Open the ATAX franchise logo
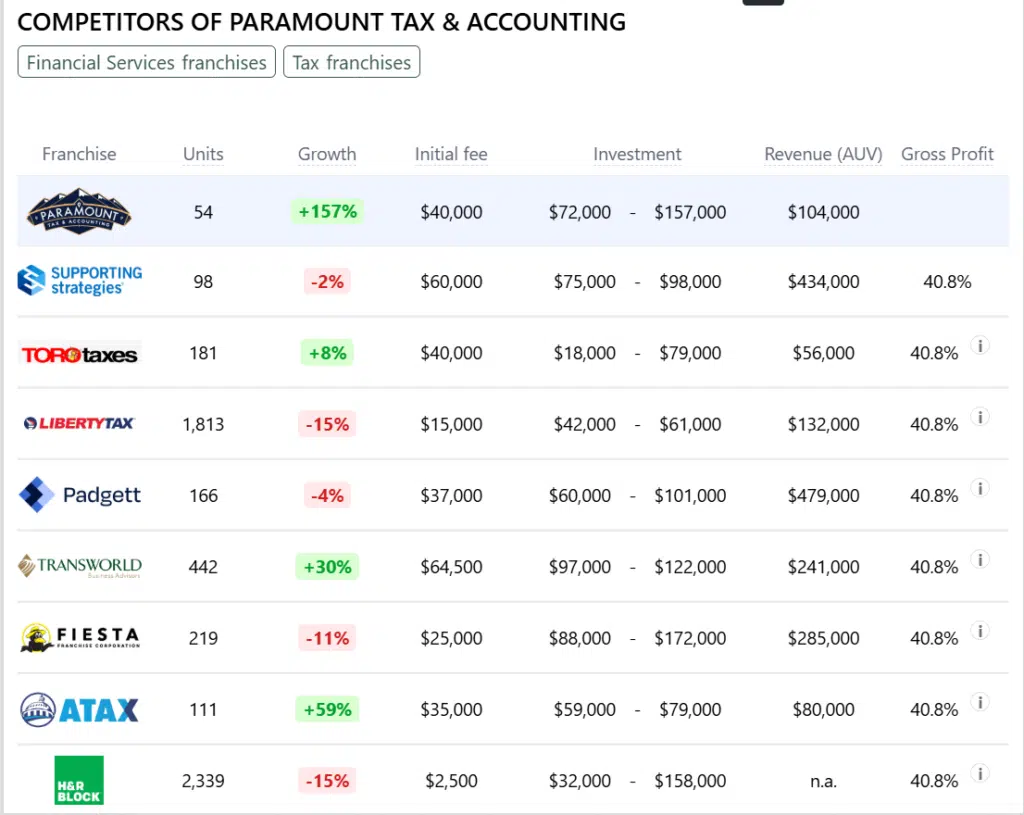1024x815 pixels. click(80, 710)
